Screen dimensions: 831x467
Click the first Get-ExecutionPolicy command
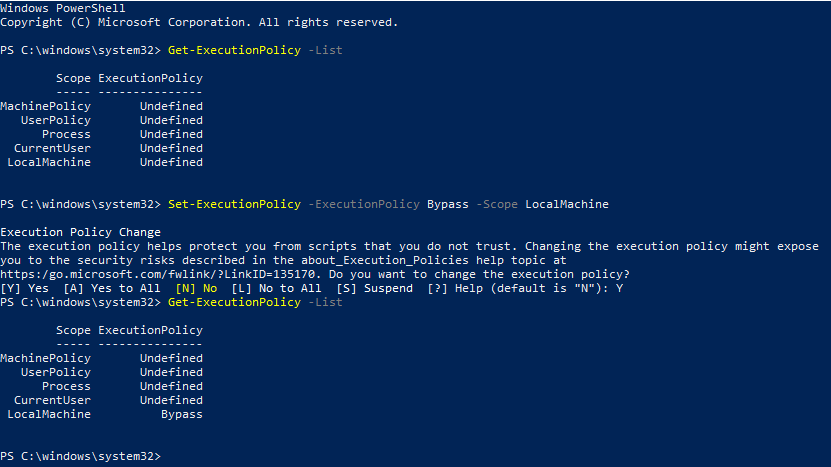234,50
